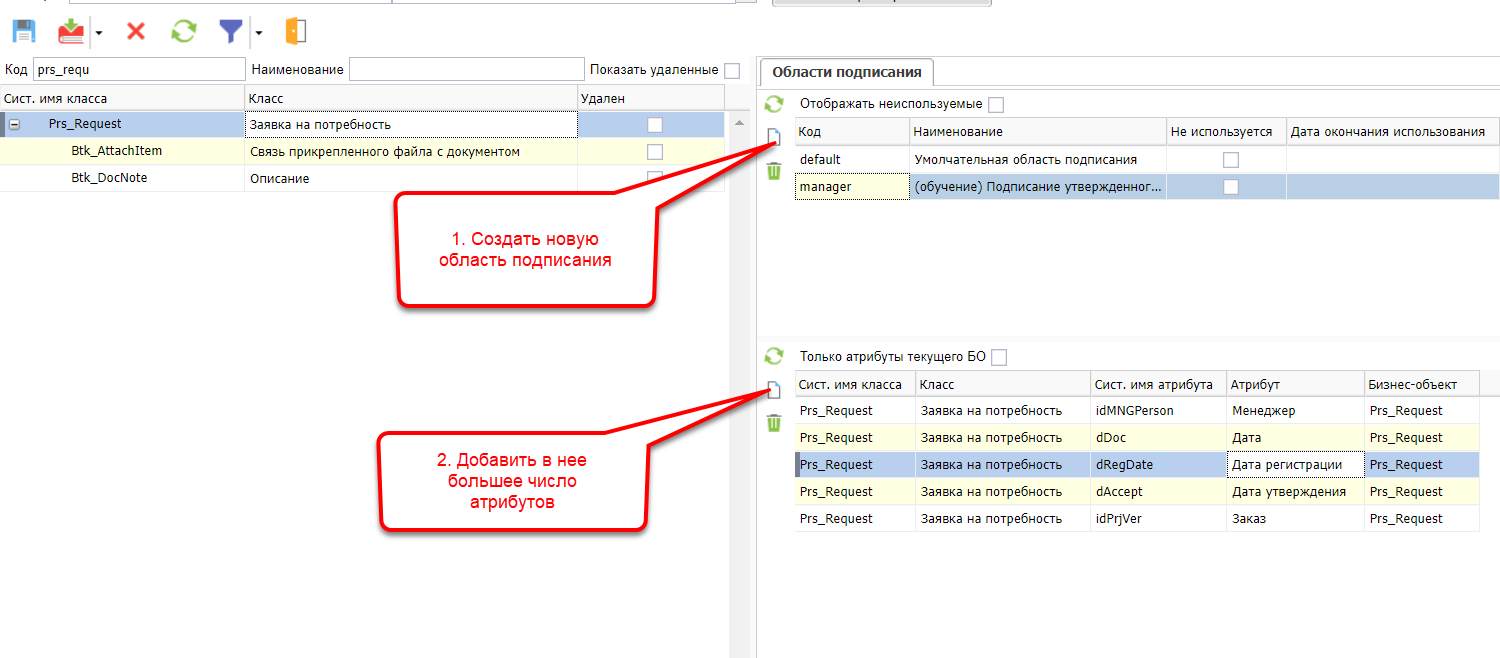Viewport: 1500px width, 658px height.
Task: Click the 'Наименование' column header in signing areas
Action: (1037, 132)
